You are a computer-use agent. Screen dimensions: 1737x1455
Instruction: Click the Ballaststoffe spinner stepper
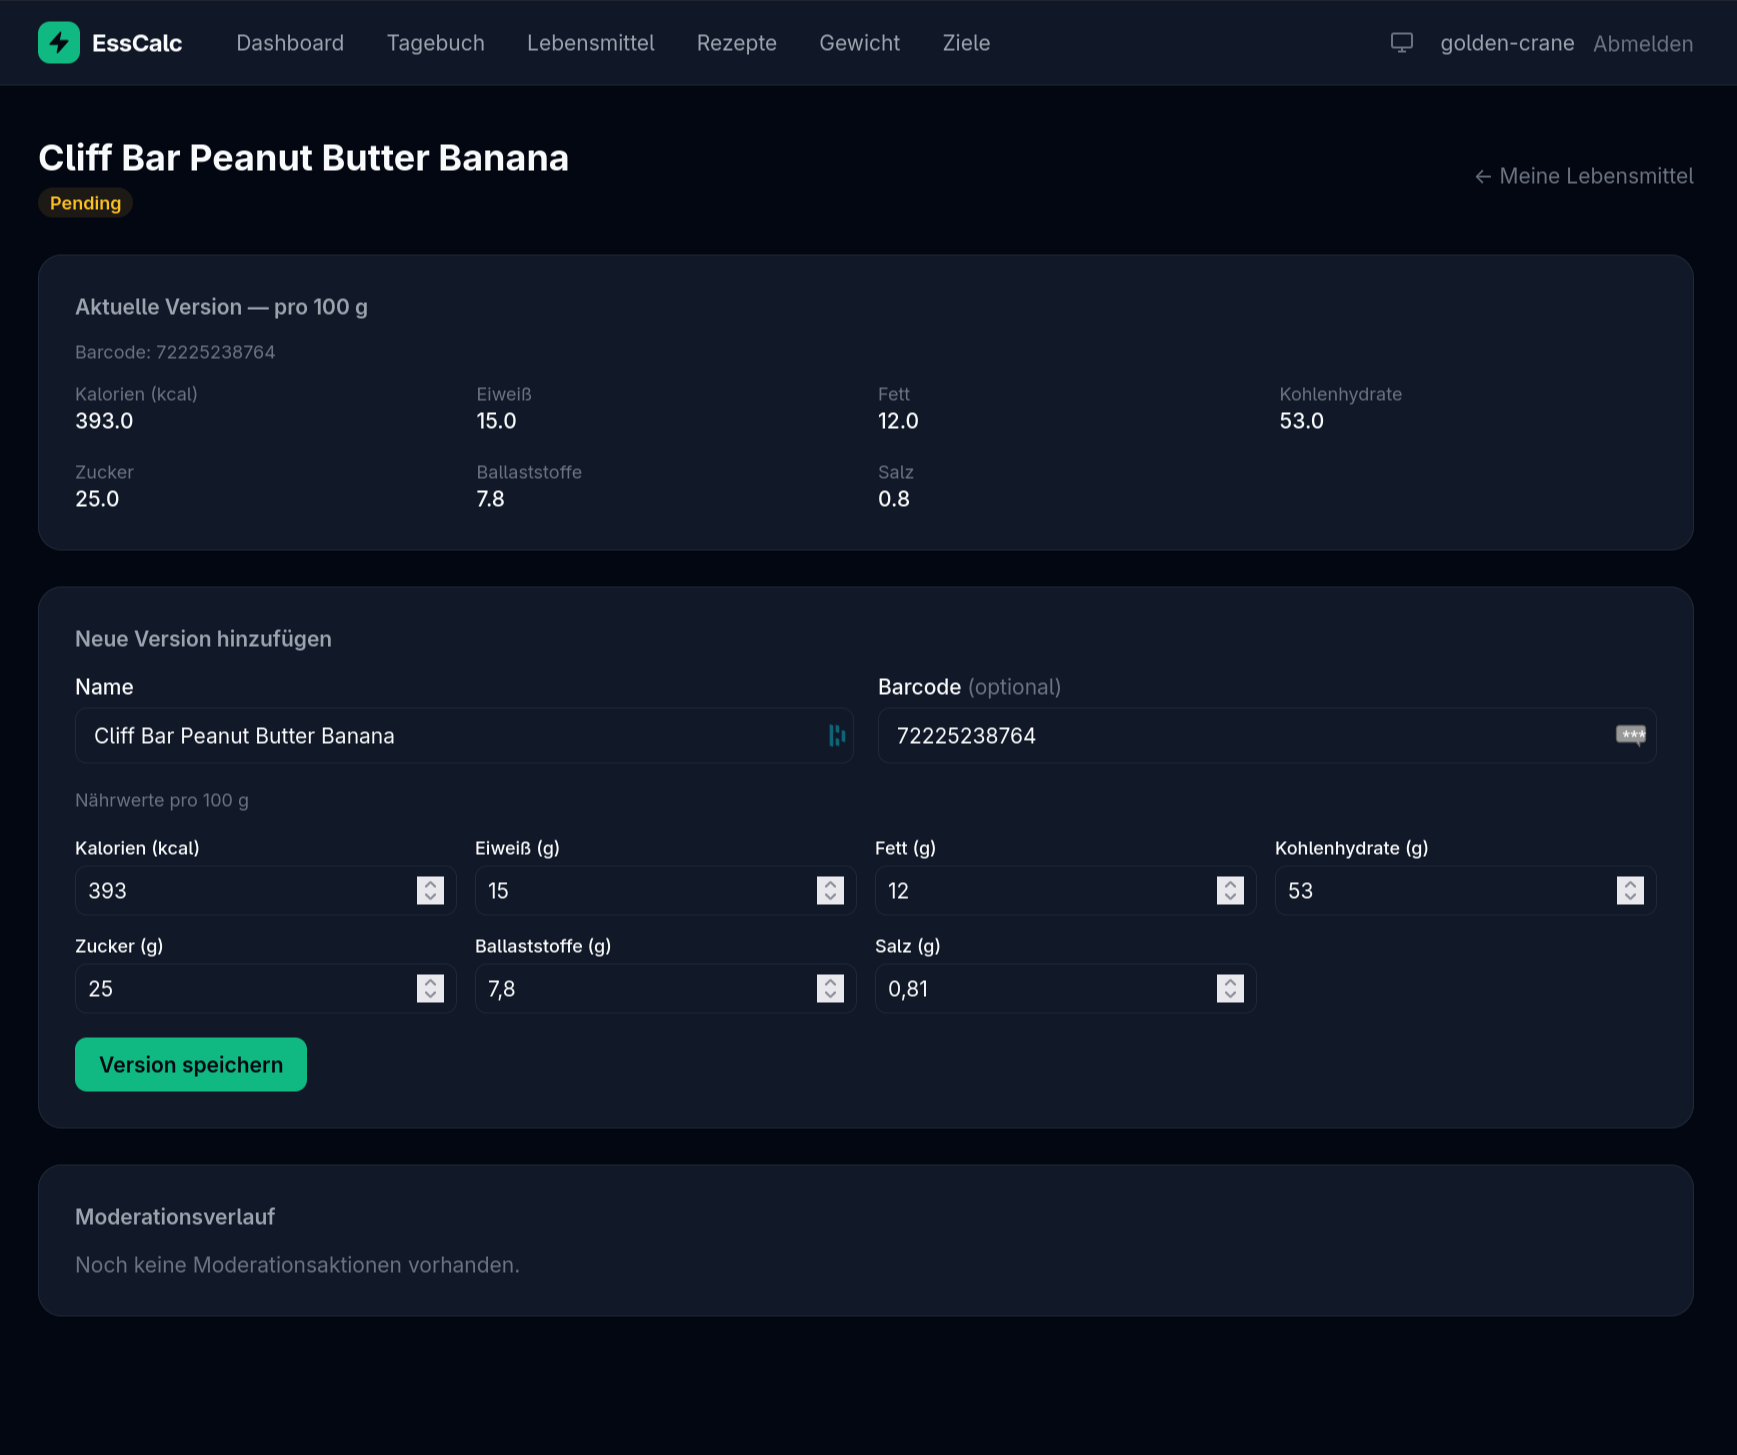tap(830, 988)
